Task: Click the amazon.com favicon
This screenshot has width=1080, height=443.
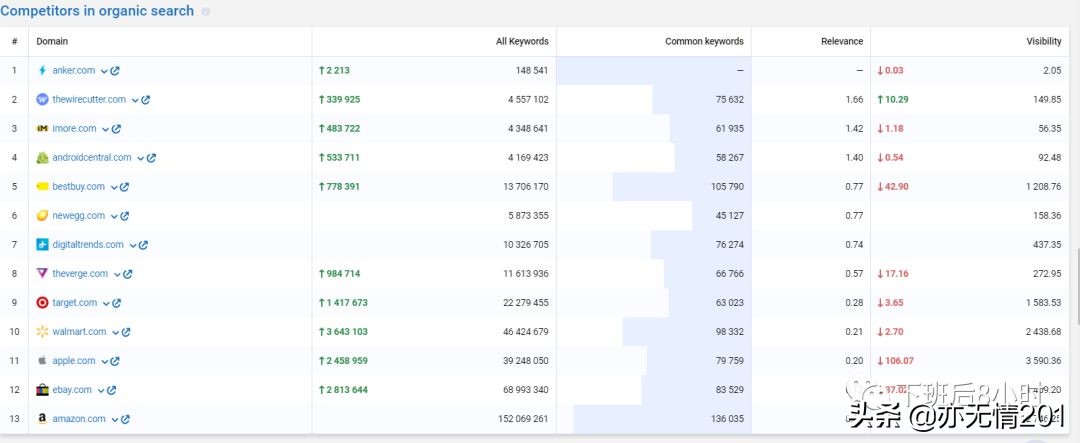Action: point(42,418)
